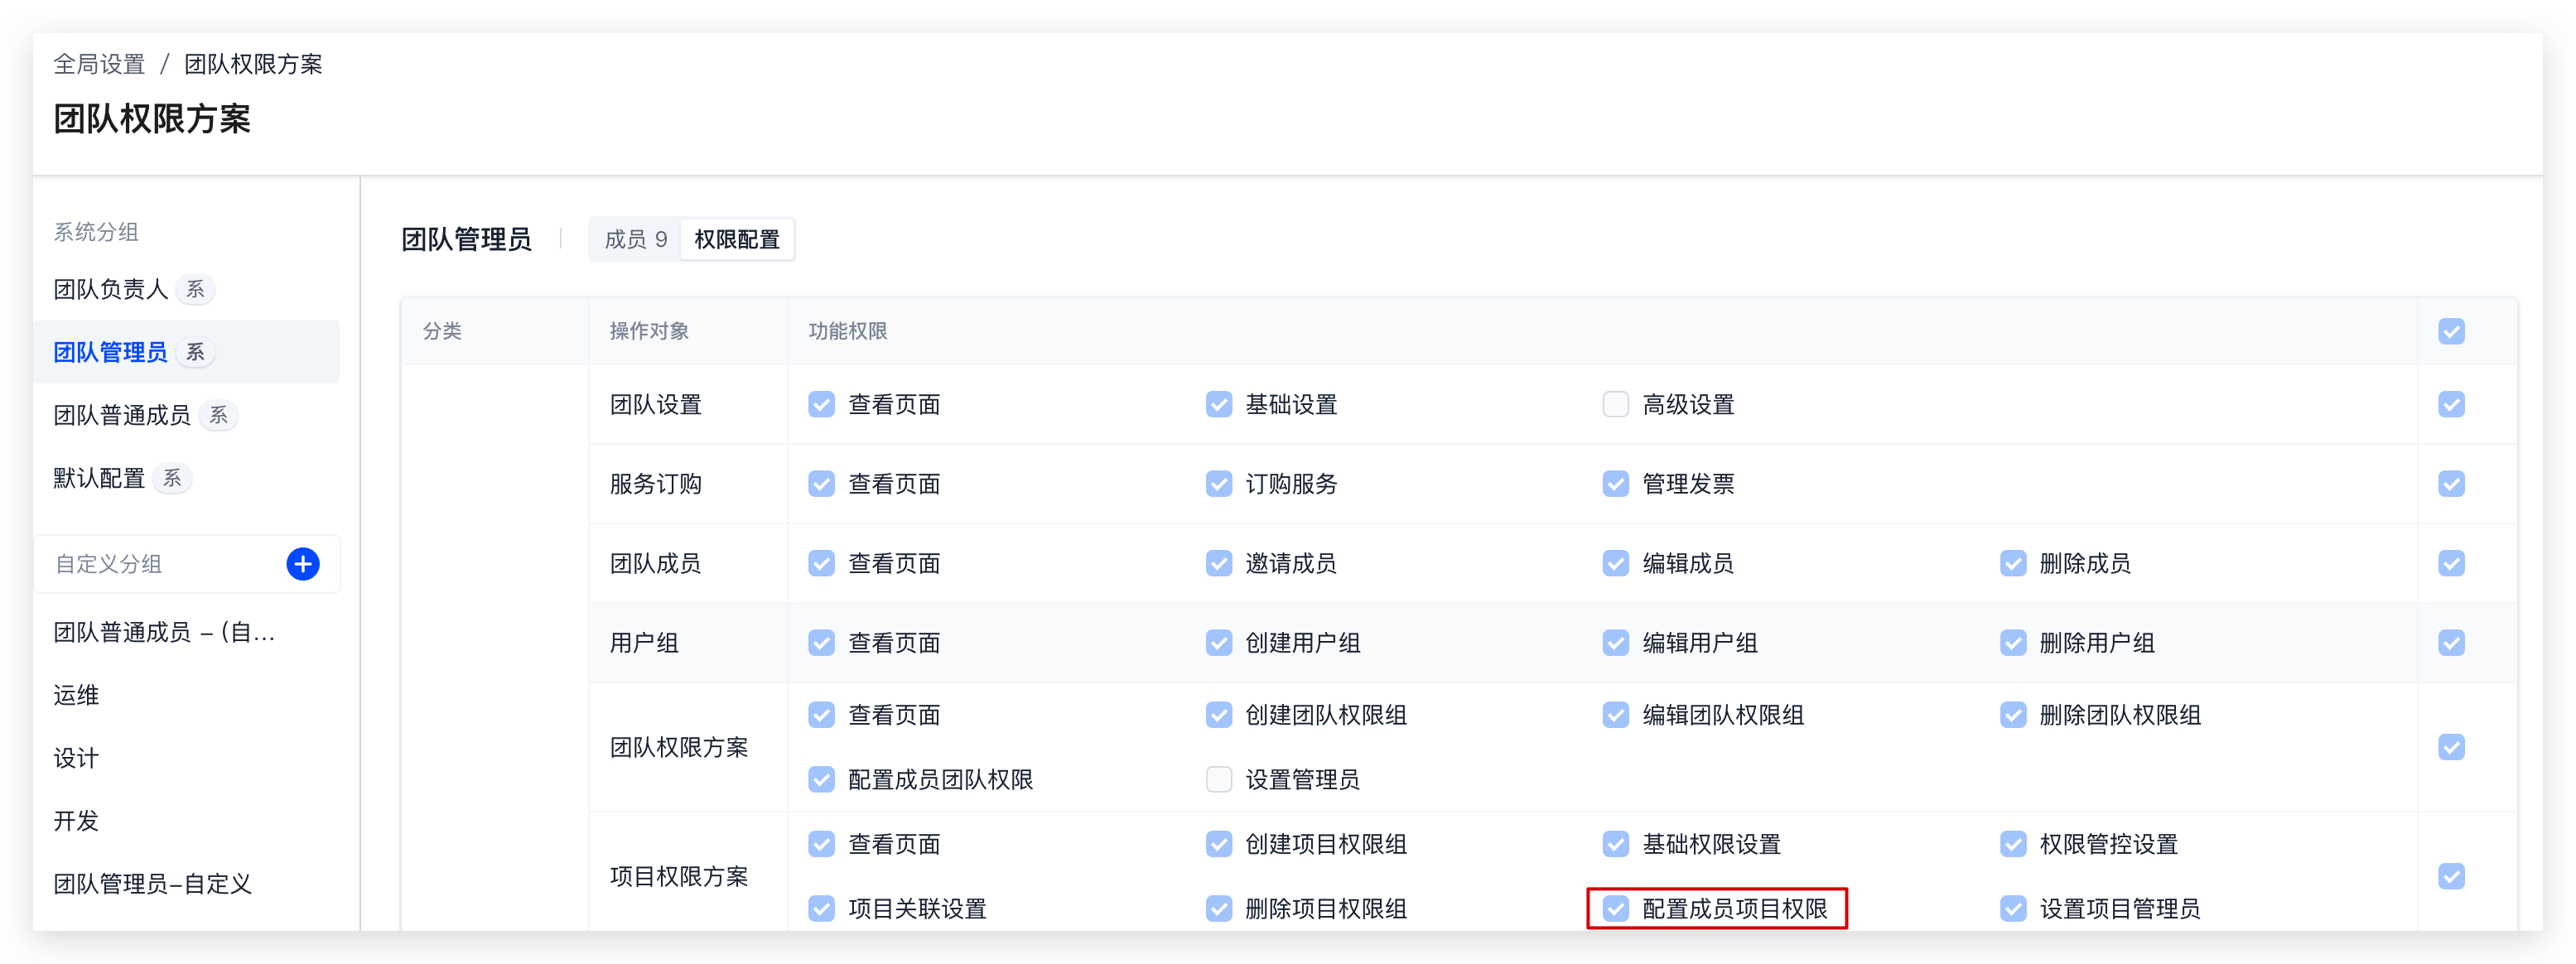Uncheck 查看页面 in 项目权限方案 row

(821, 844)
